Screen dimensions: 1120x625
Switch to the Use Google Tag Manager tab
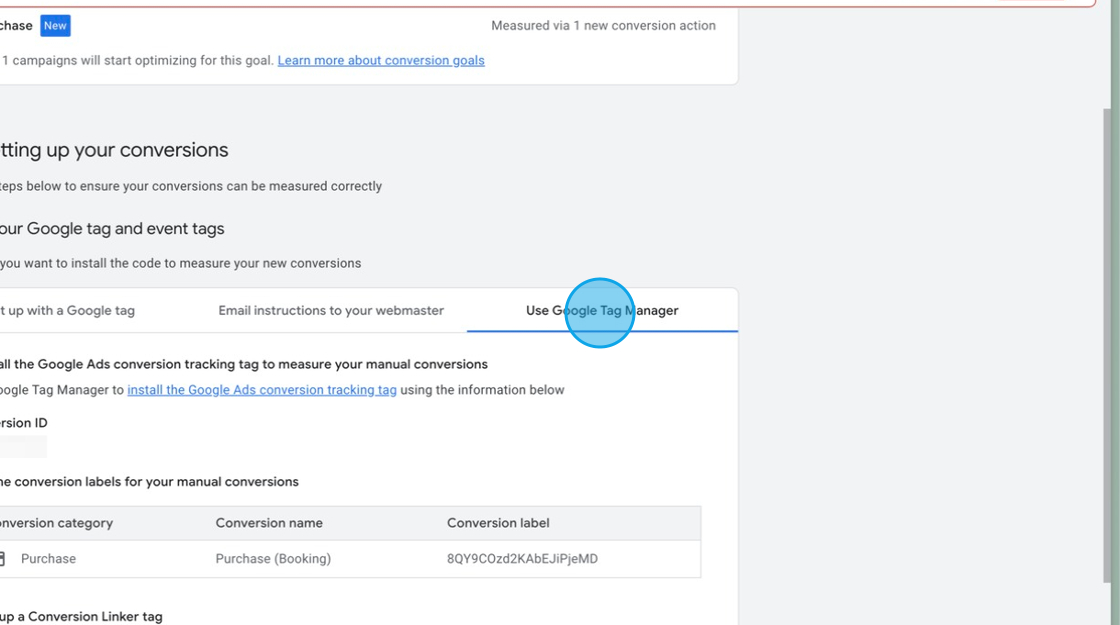tap(601, 311)
